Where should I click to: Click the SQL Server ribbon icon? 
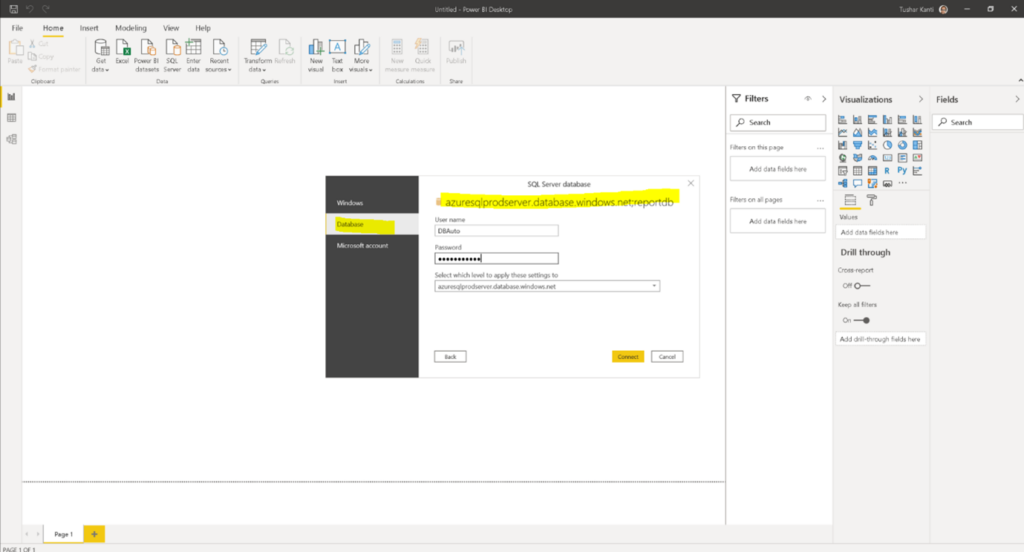pyautogui.click(x=172, y=56)
